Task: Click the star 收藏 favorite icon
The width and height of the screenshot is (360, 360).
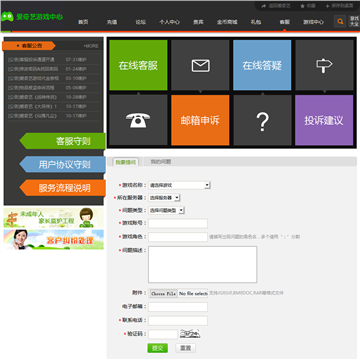Action: (x=302, y=6)
